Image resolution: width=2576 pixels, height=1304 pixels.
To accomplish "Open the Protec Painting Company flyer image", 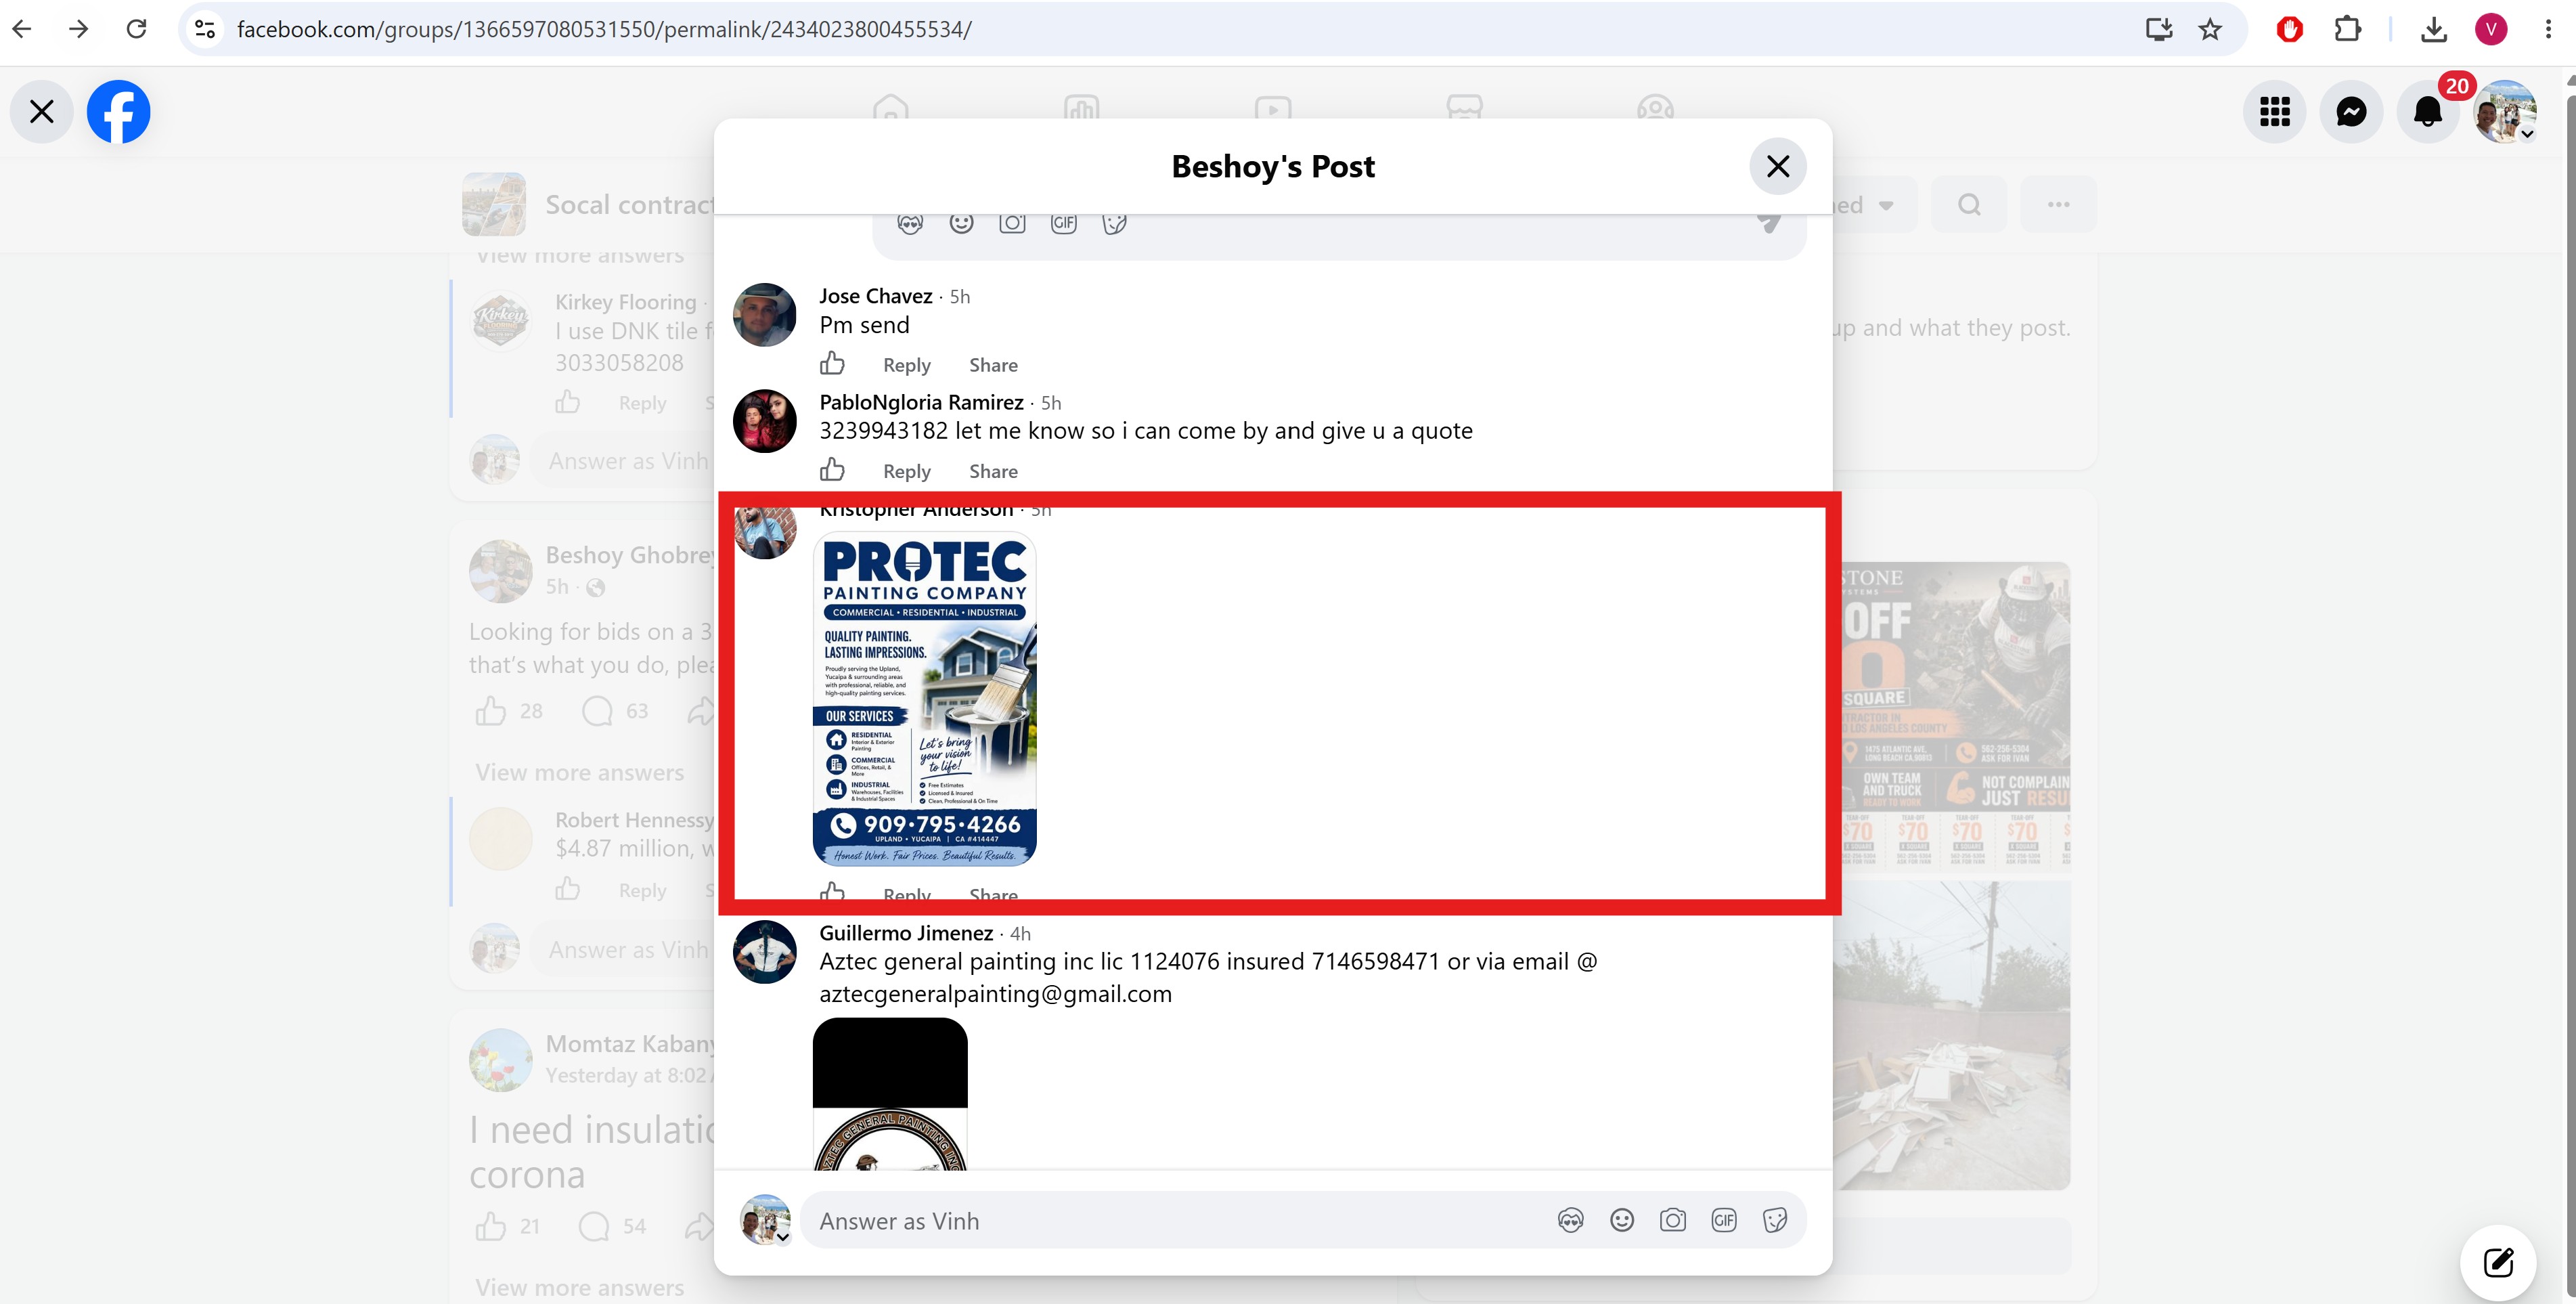I will click(924, 698).
